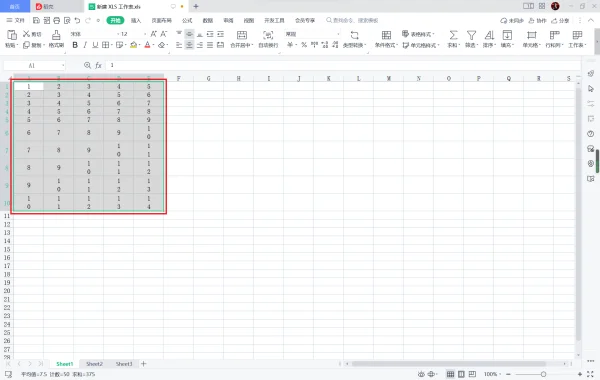The image size is (600, 380).
Task: Open the table style dropdown
Action: (418, 34)
